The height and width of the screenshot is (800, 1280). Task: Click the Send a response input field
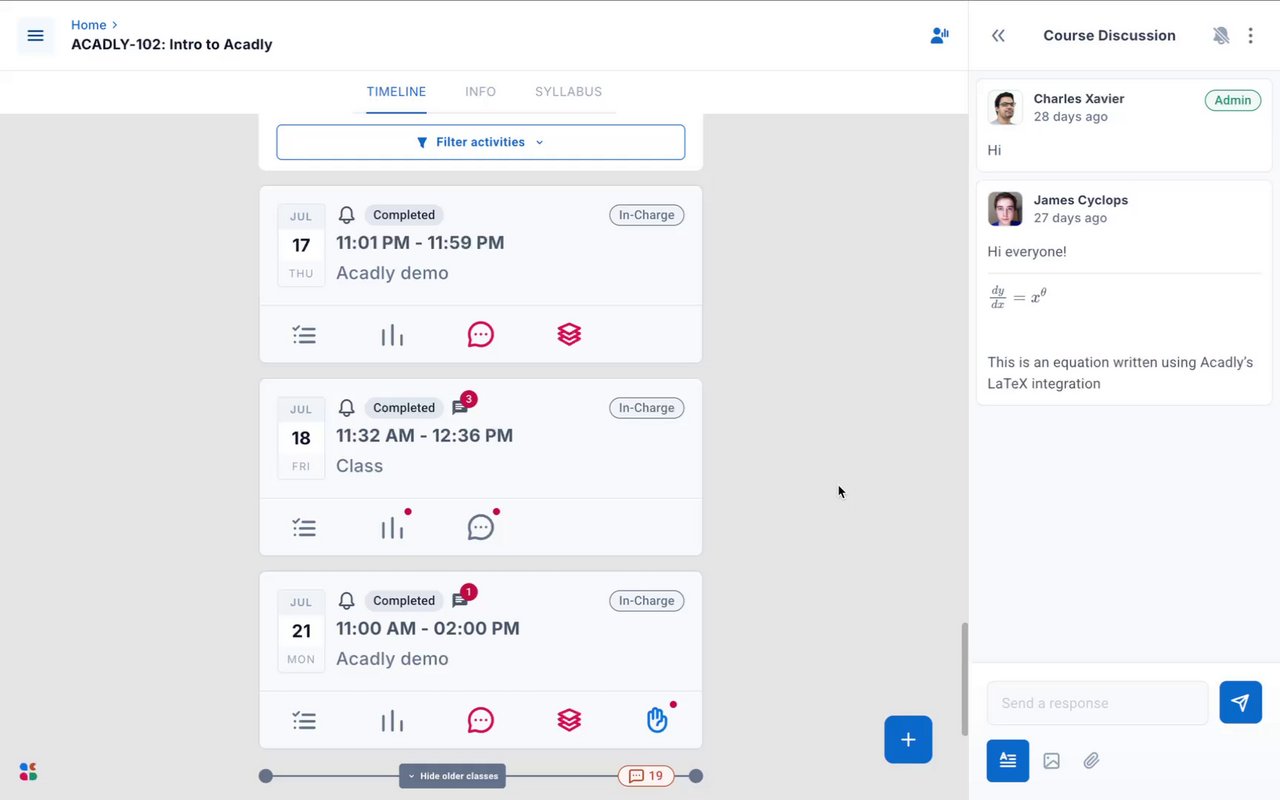tap(1098, 703)
